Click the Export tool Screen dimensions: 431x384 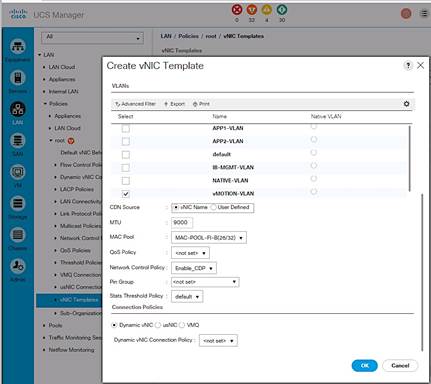(x=174, y=104)
